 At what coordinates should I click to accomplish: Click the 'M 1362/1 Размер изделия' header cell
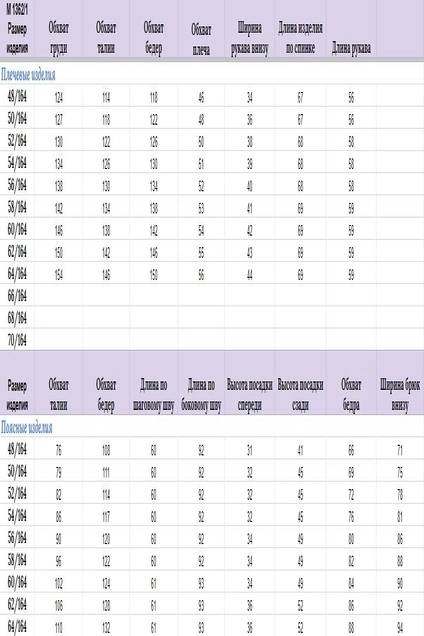tap(17, 28)
